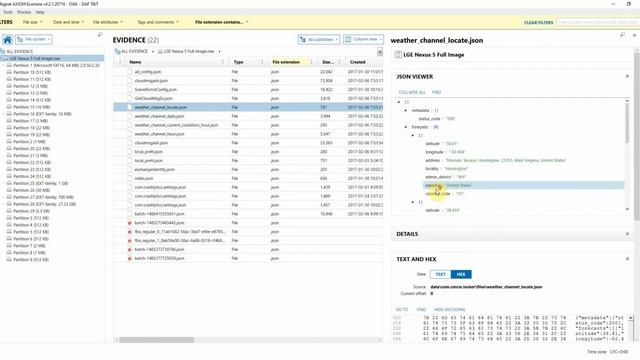Click the JSON viewer vertical scrollbar
Image resolution: width=640 pixels, height=360 pixels.
[x=627, y=124]
